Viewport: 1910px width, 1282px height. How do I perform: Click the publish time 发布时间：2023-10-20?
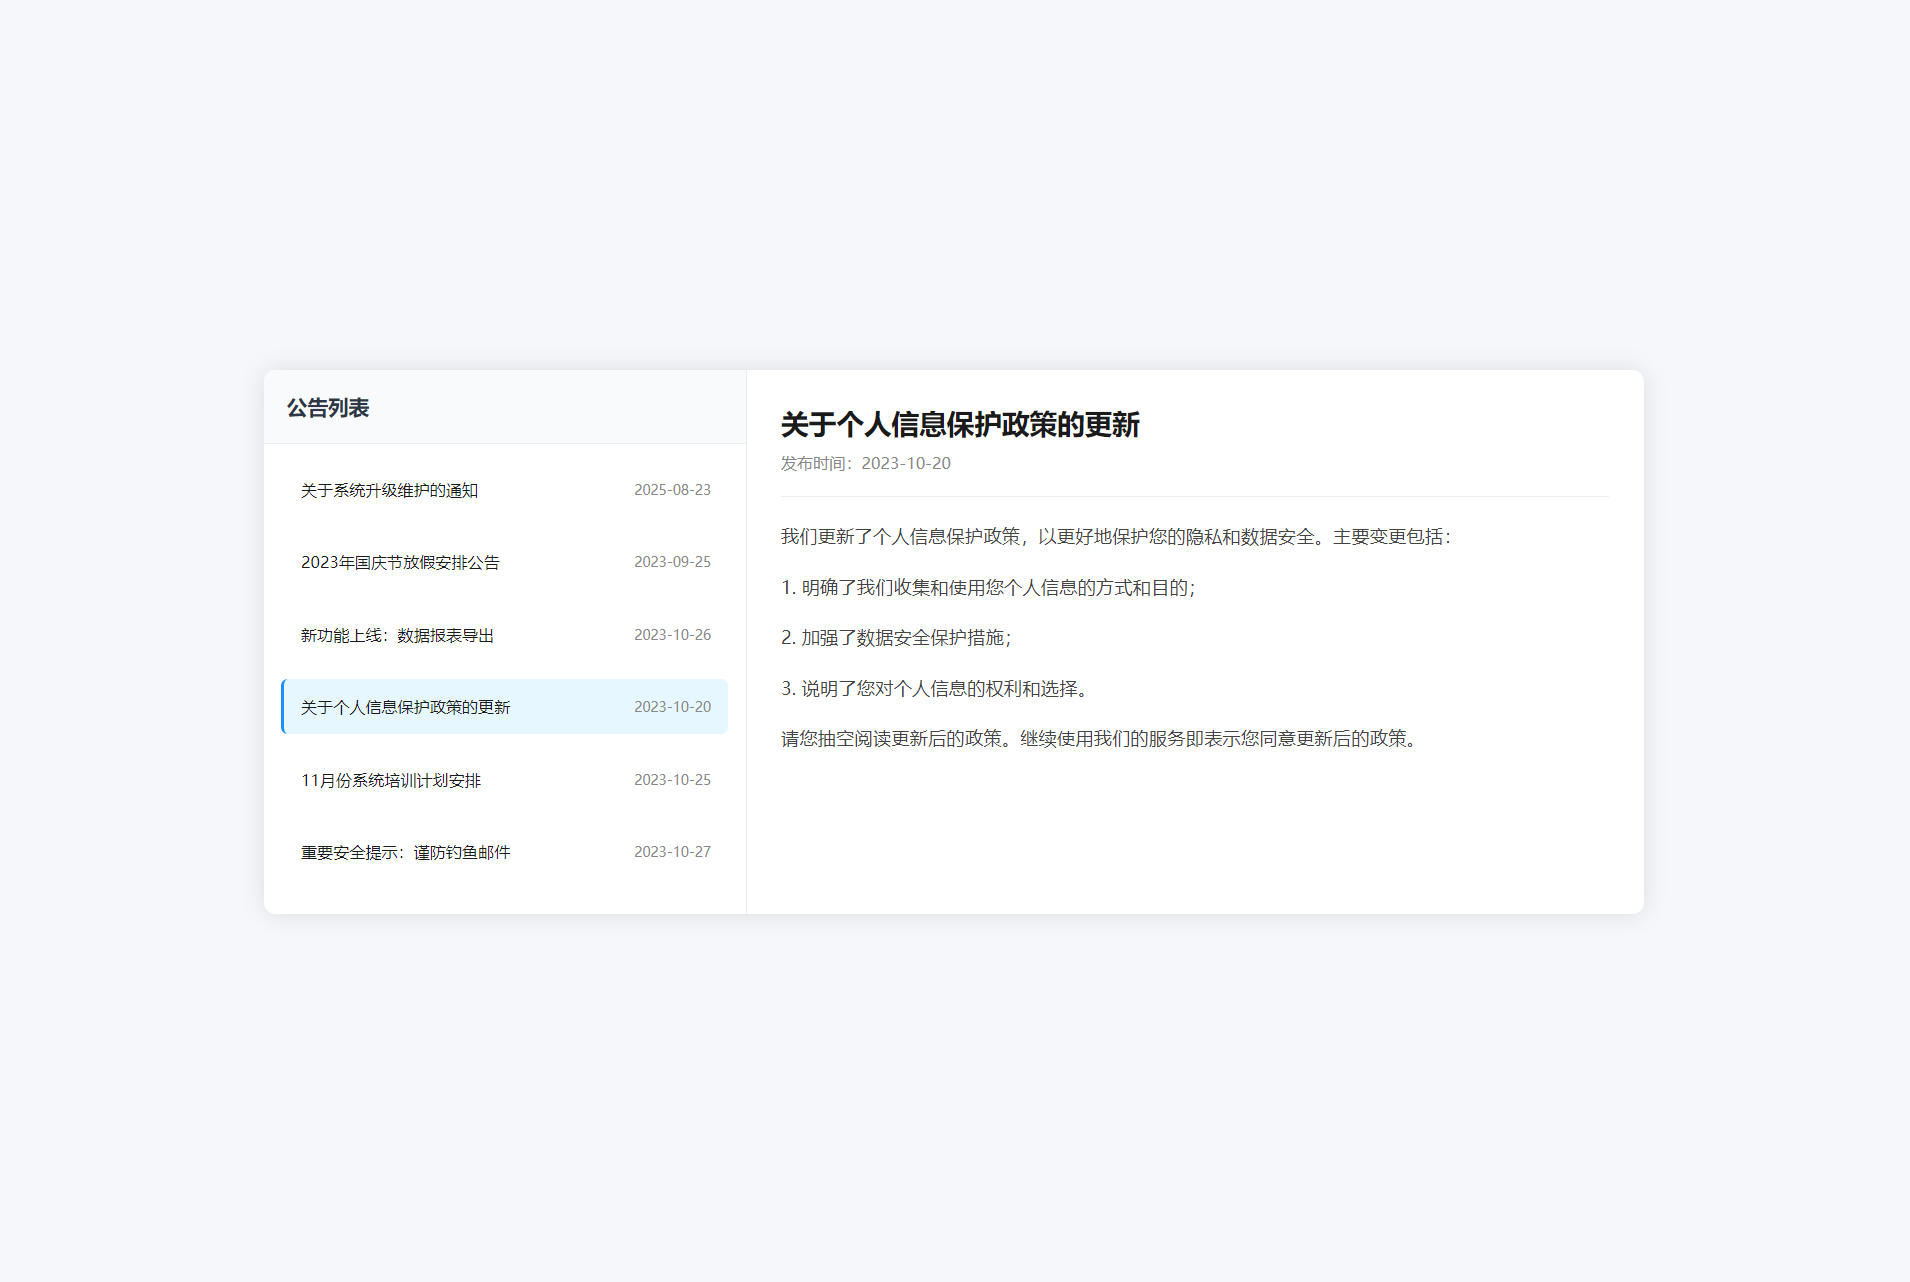click(x=866, y=463)
